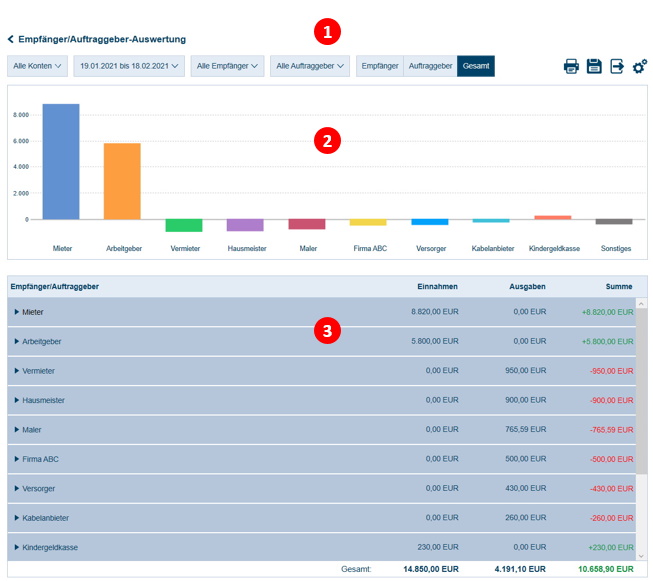Switch view to Auftraggeber
The image size is (653, 581).
pos(430,66)
